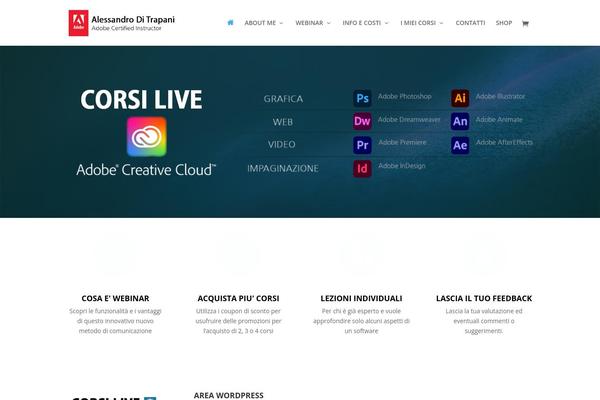The image size is (600, 400).
Task: Click the Adobe logo in the header
Action: (78, 23)
